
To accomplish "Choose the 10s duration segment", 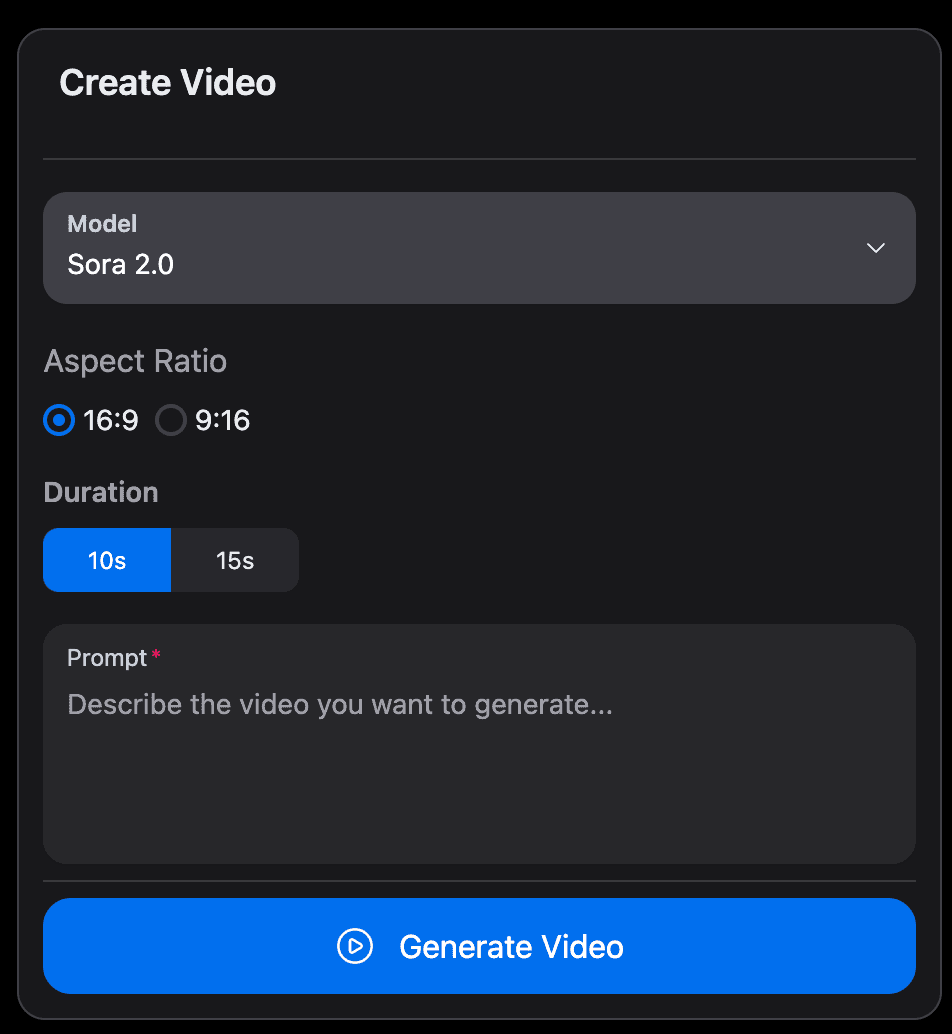I will pos(107,560).
